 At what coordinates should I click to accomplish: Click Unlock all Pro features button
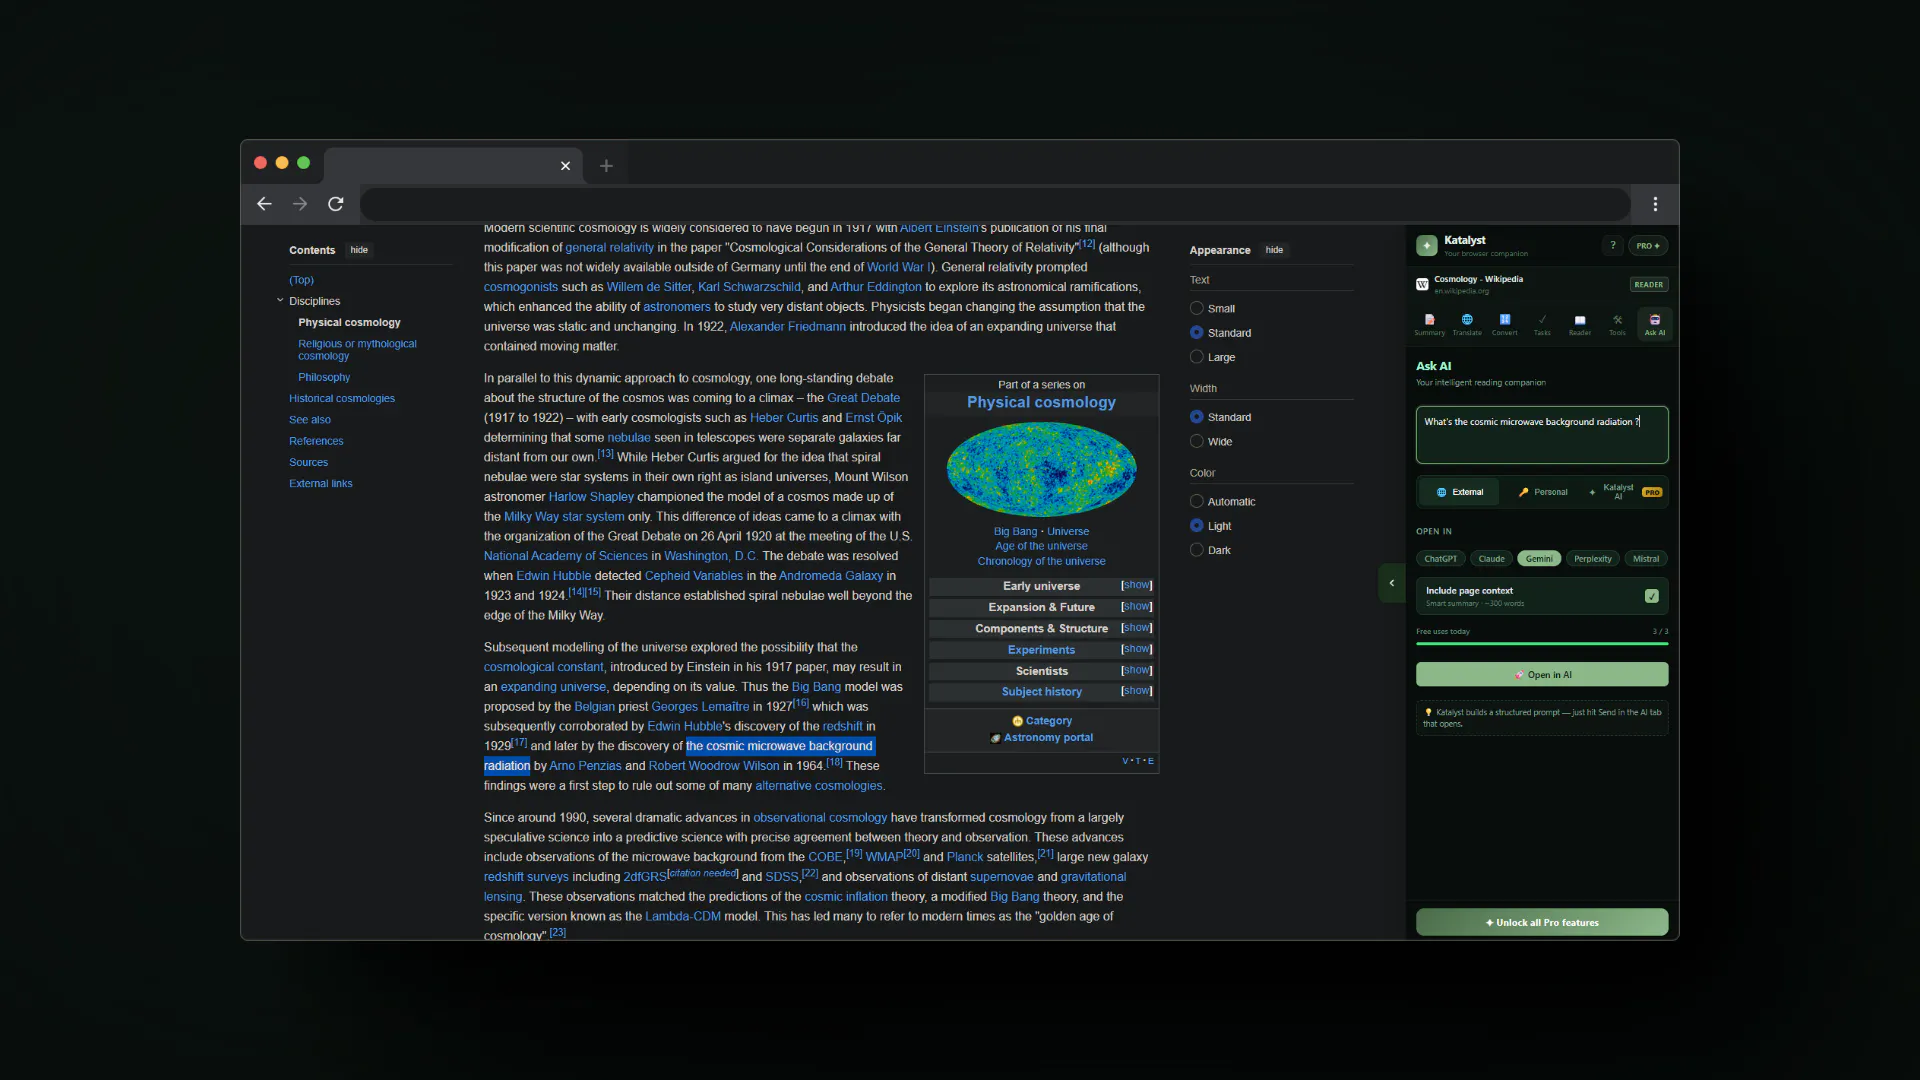(1542, 922)
